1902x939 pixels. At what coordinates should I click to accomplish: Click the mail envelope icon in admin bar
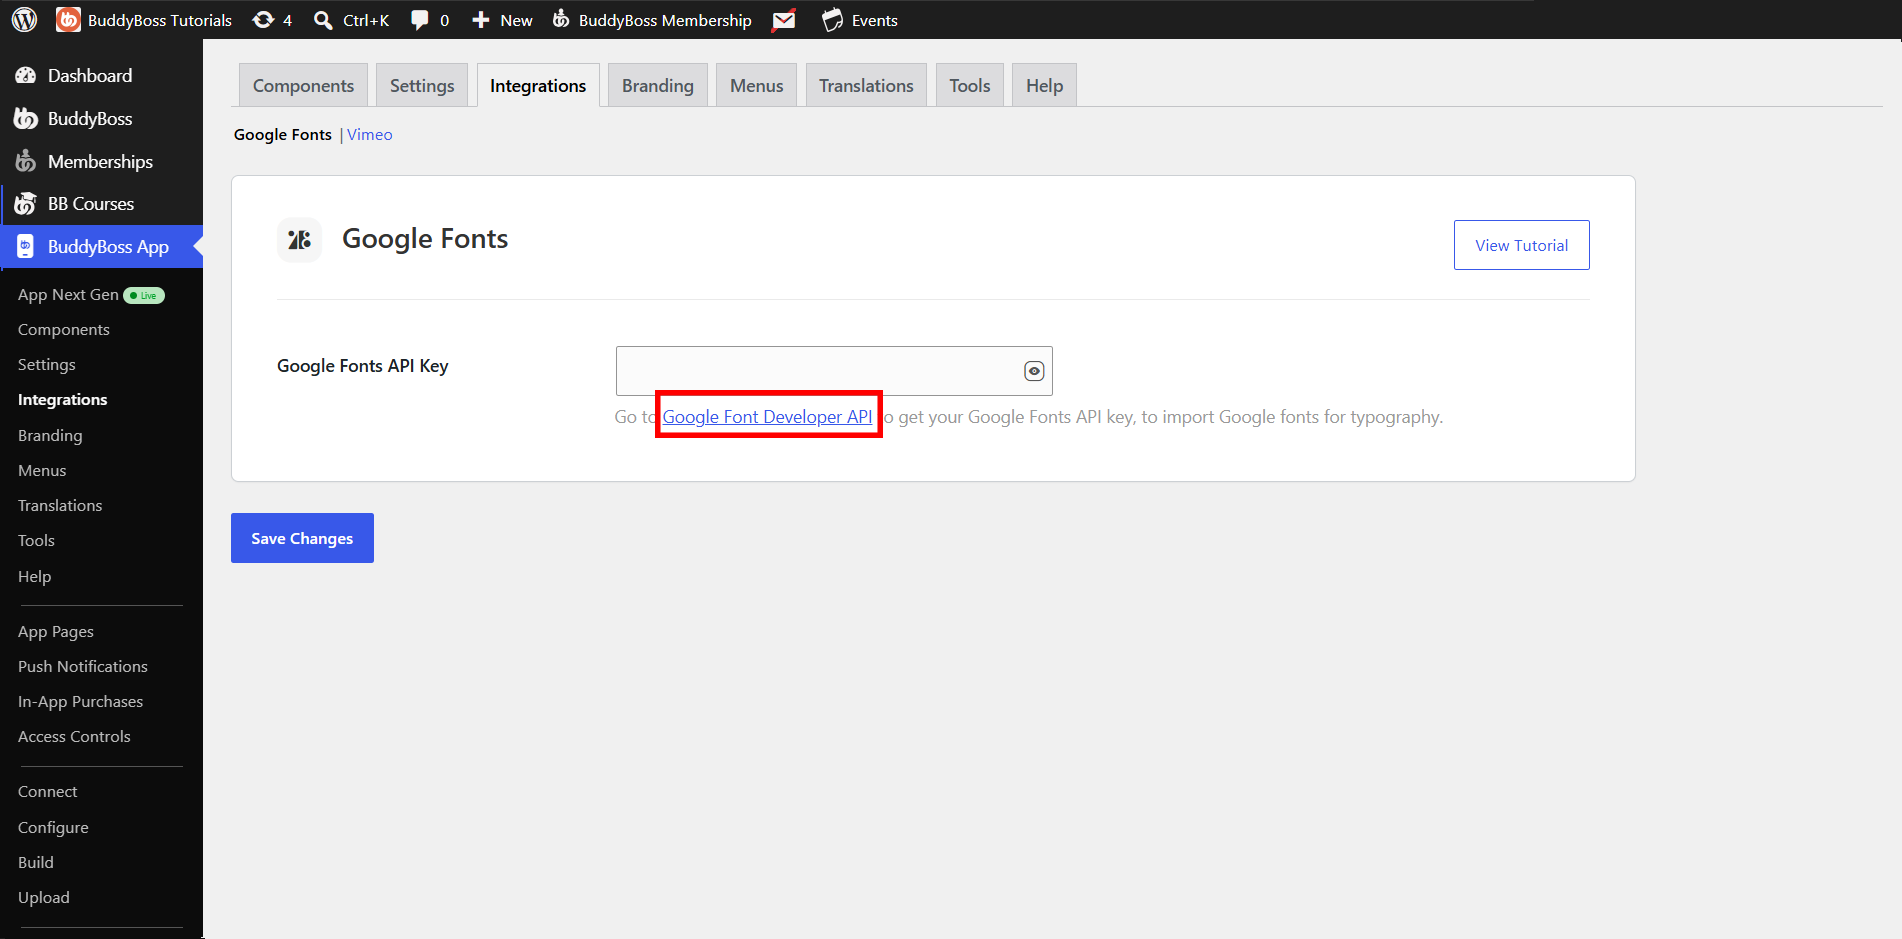pos(784,20)
